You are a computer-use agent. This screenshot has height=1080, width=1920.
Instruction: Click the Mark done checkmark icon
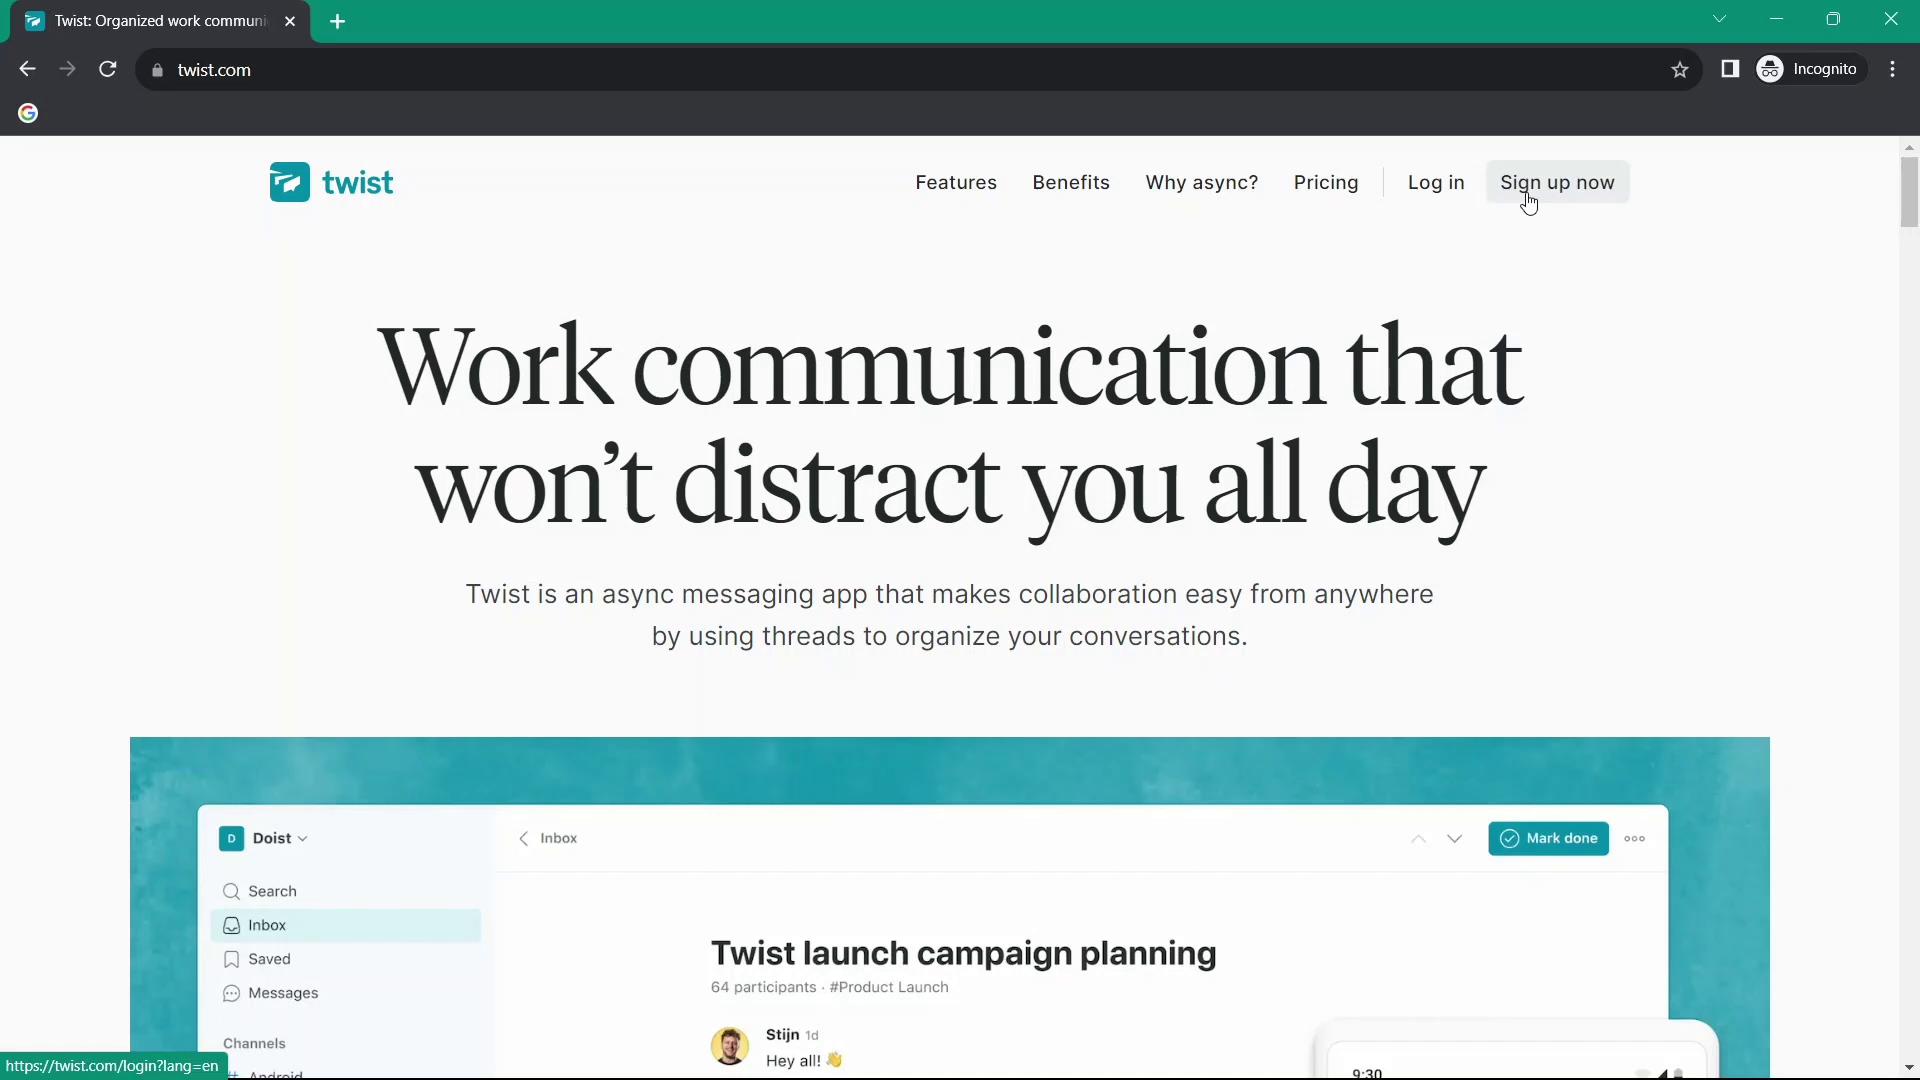tap(1510, 839)
